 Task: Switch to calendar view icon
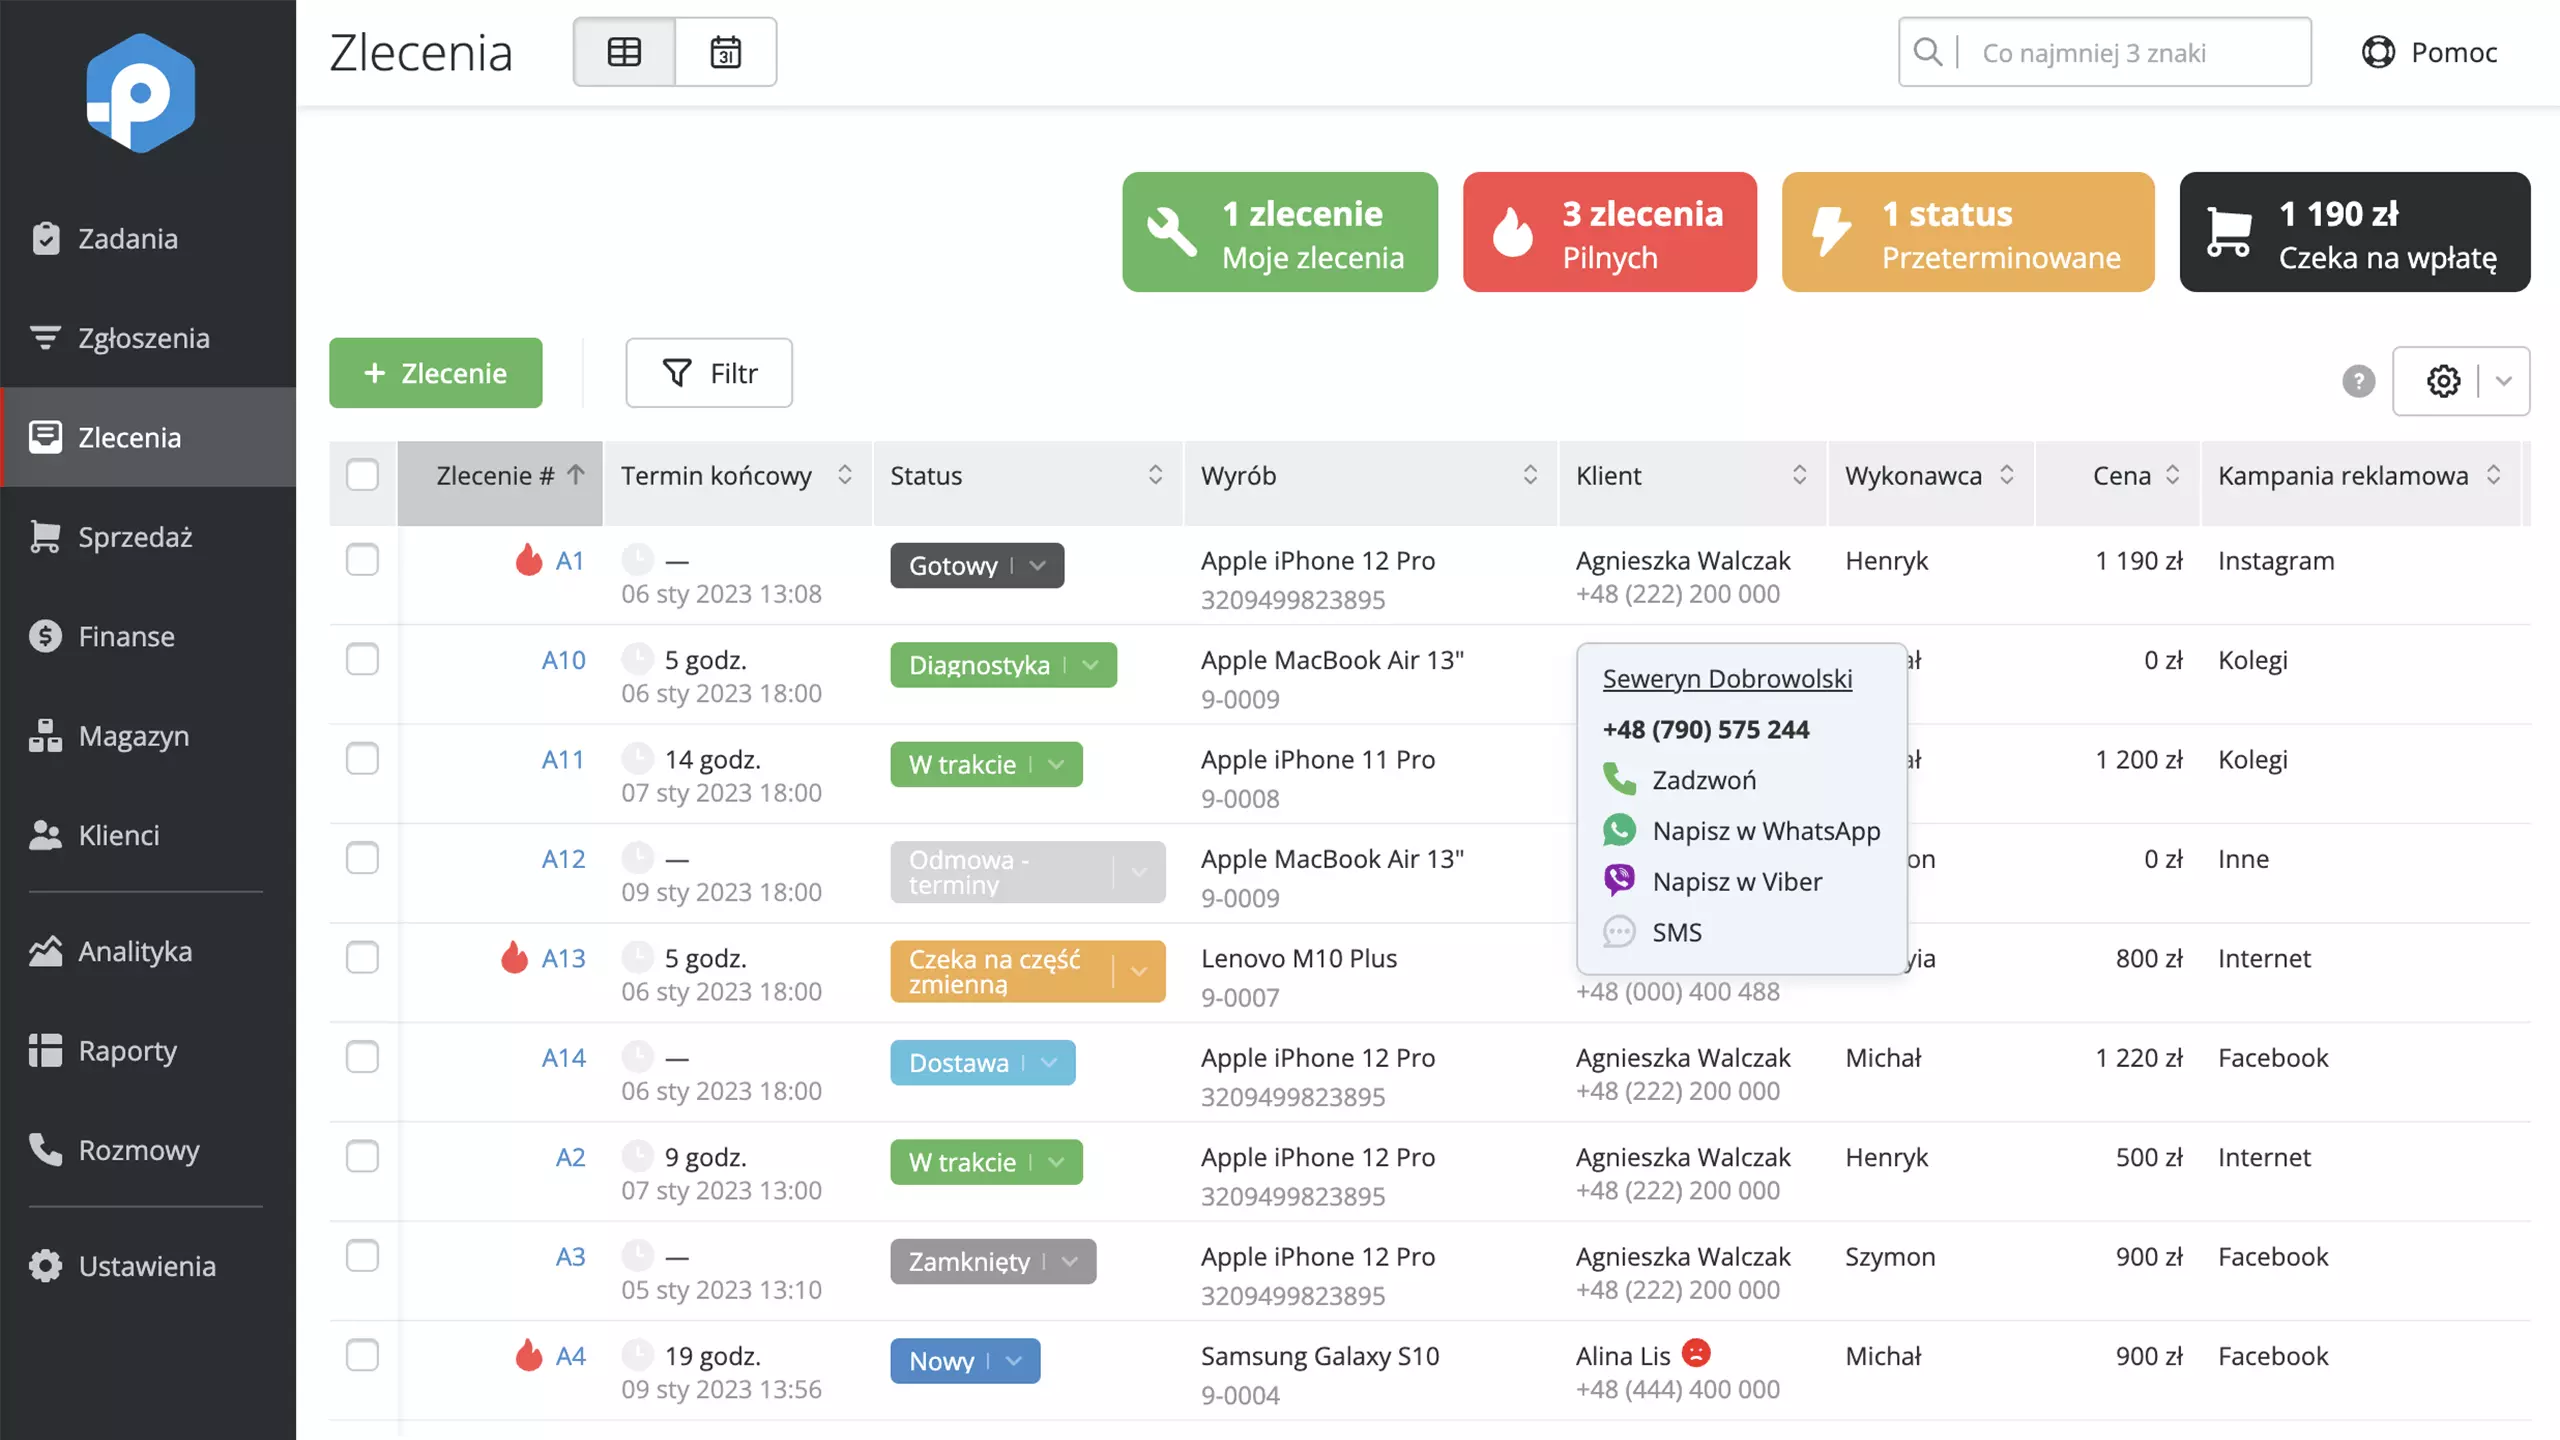tap(726, 52)
